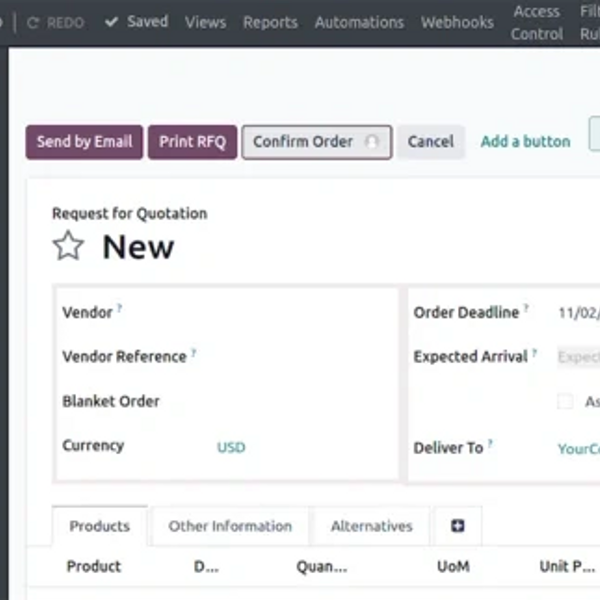The image size is (600, 600).
Task: Click the user icon on Confirm Order
Action: [372, 142]
